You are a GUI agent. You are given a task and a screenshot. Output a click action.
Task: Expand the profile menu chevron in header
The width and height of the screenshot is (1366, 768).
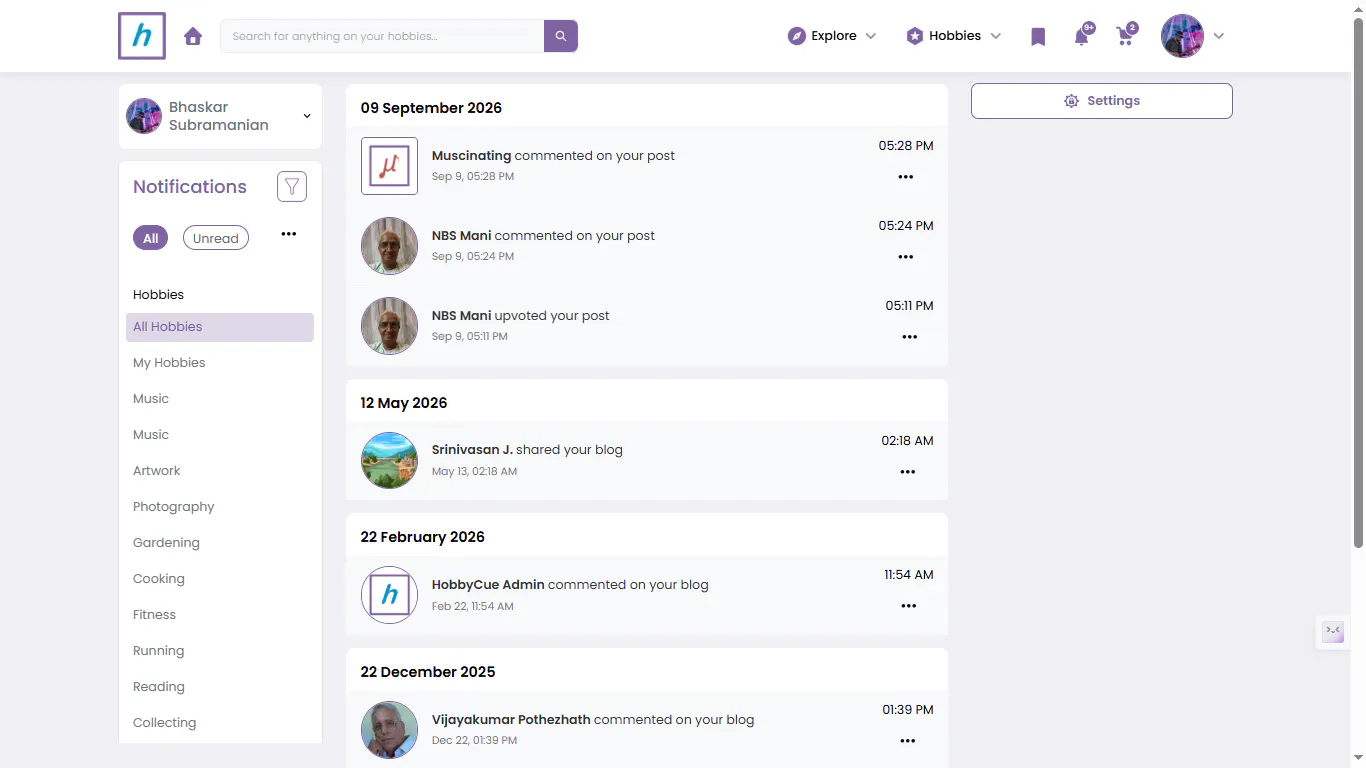click(x=1218, y=36)
